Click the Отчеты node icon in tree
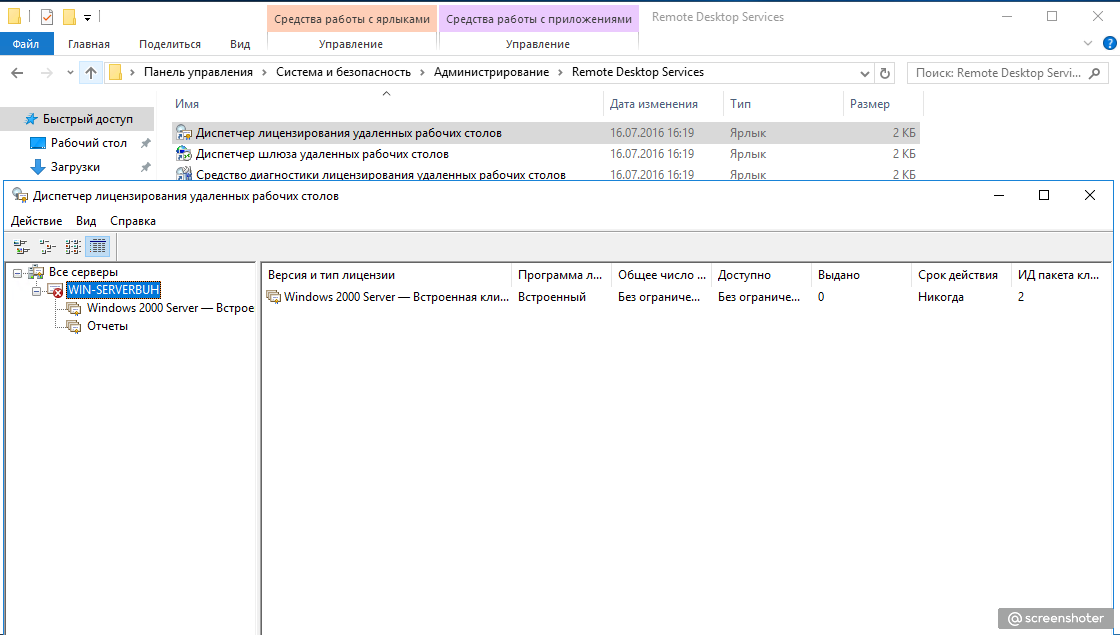This screenshot has width=1120, height=635. tap(74, 326)
